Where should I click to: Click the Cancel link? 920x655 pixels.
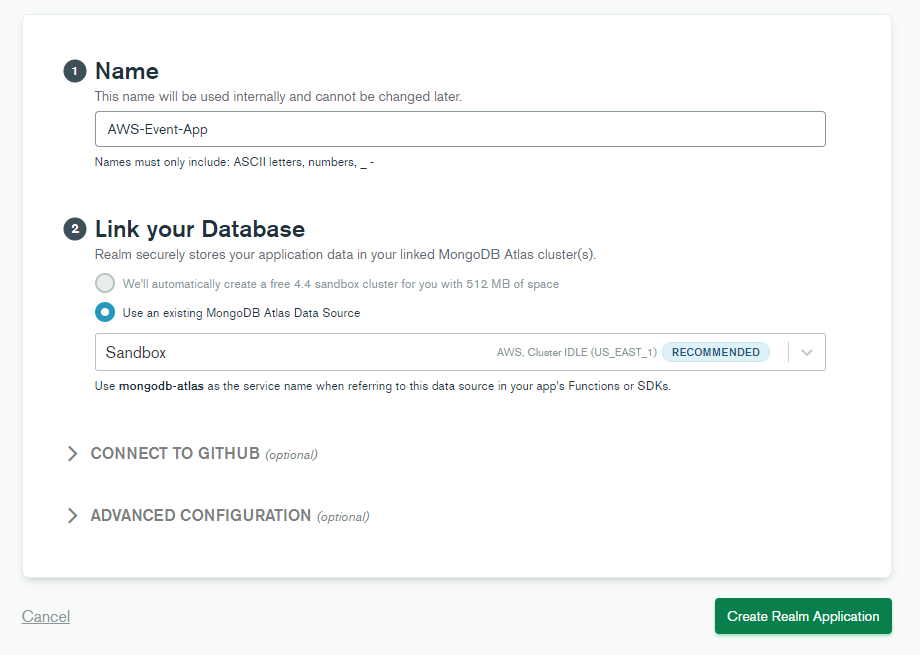(45, 616)
